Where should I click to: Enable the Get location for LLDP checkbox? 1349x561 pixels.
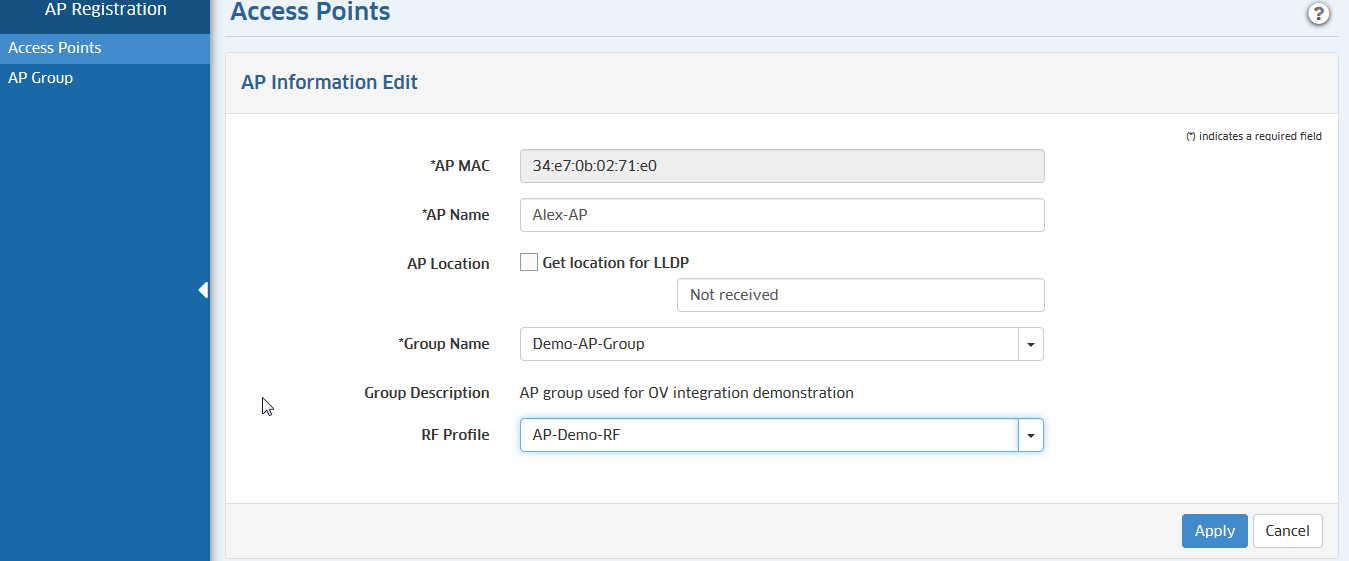tap(529, 263)
